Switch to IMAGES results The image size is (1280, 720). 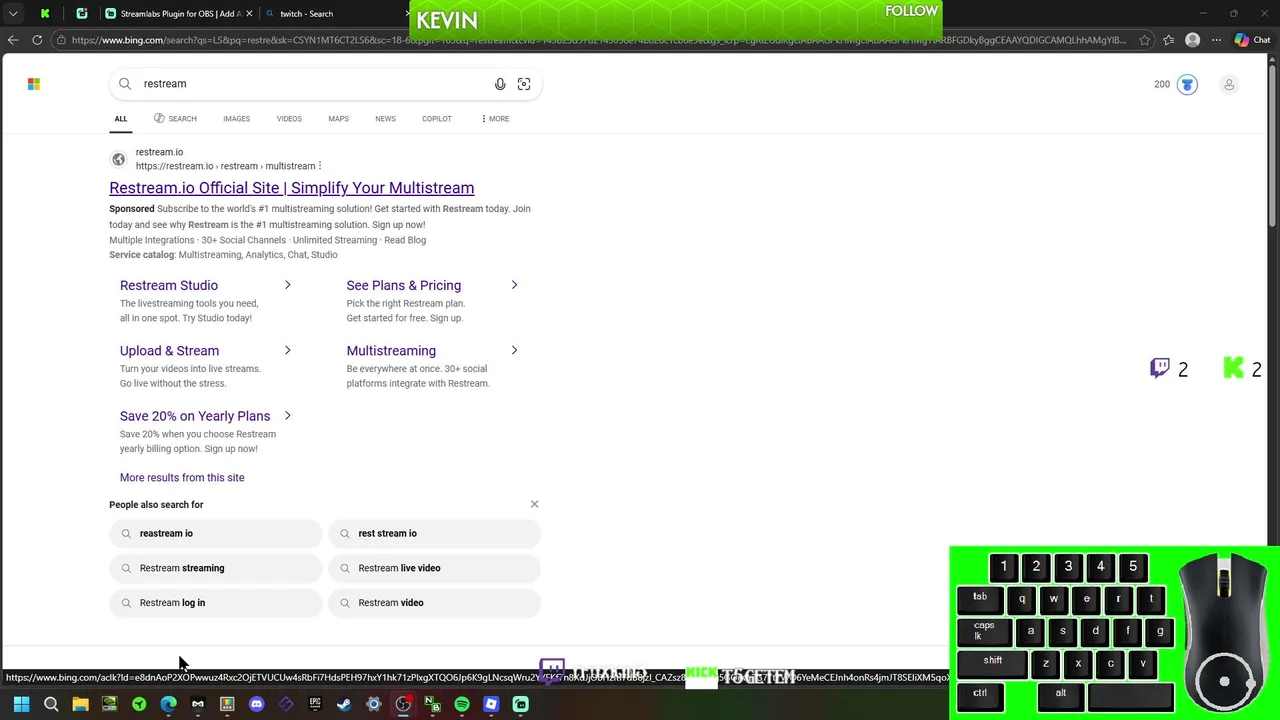tap(236, 119)
